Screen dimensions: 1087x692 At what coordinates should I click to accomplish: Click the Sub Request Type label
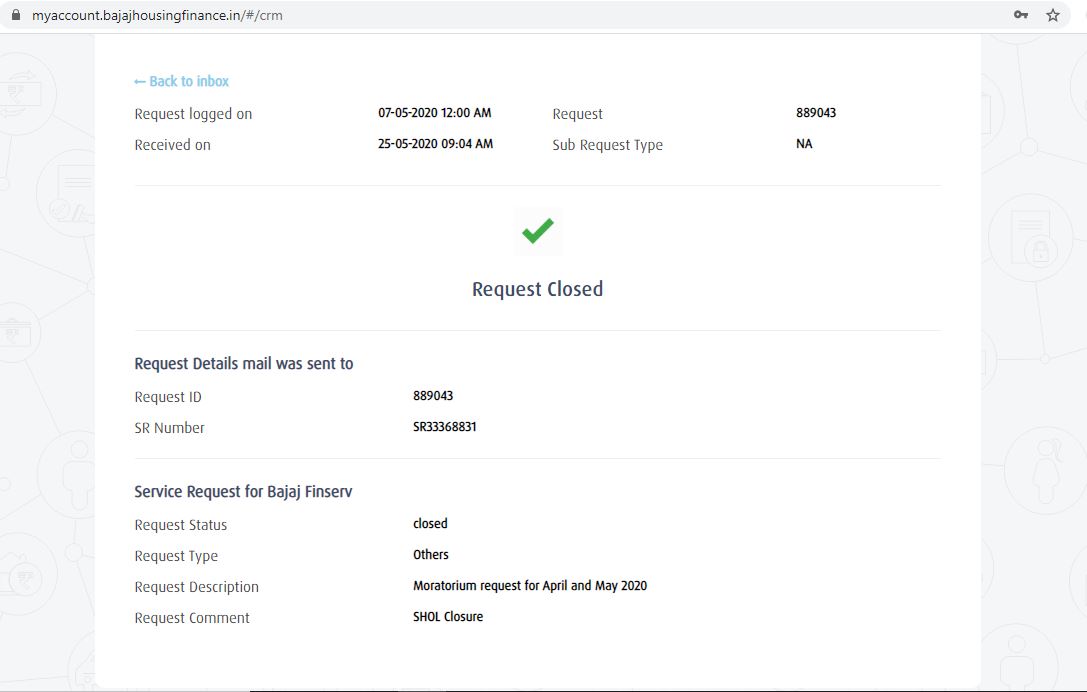pos(607,145)
